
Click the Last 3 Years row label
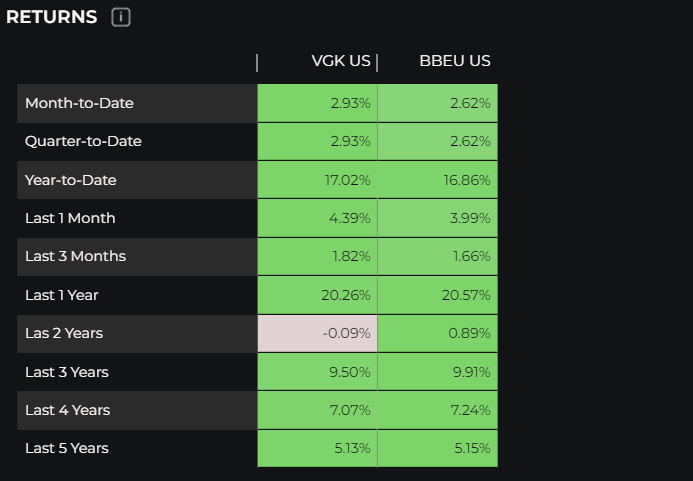66,372
